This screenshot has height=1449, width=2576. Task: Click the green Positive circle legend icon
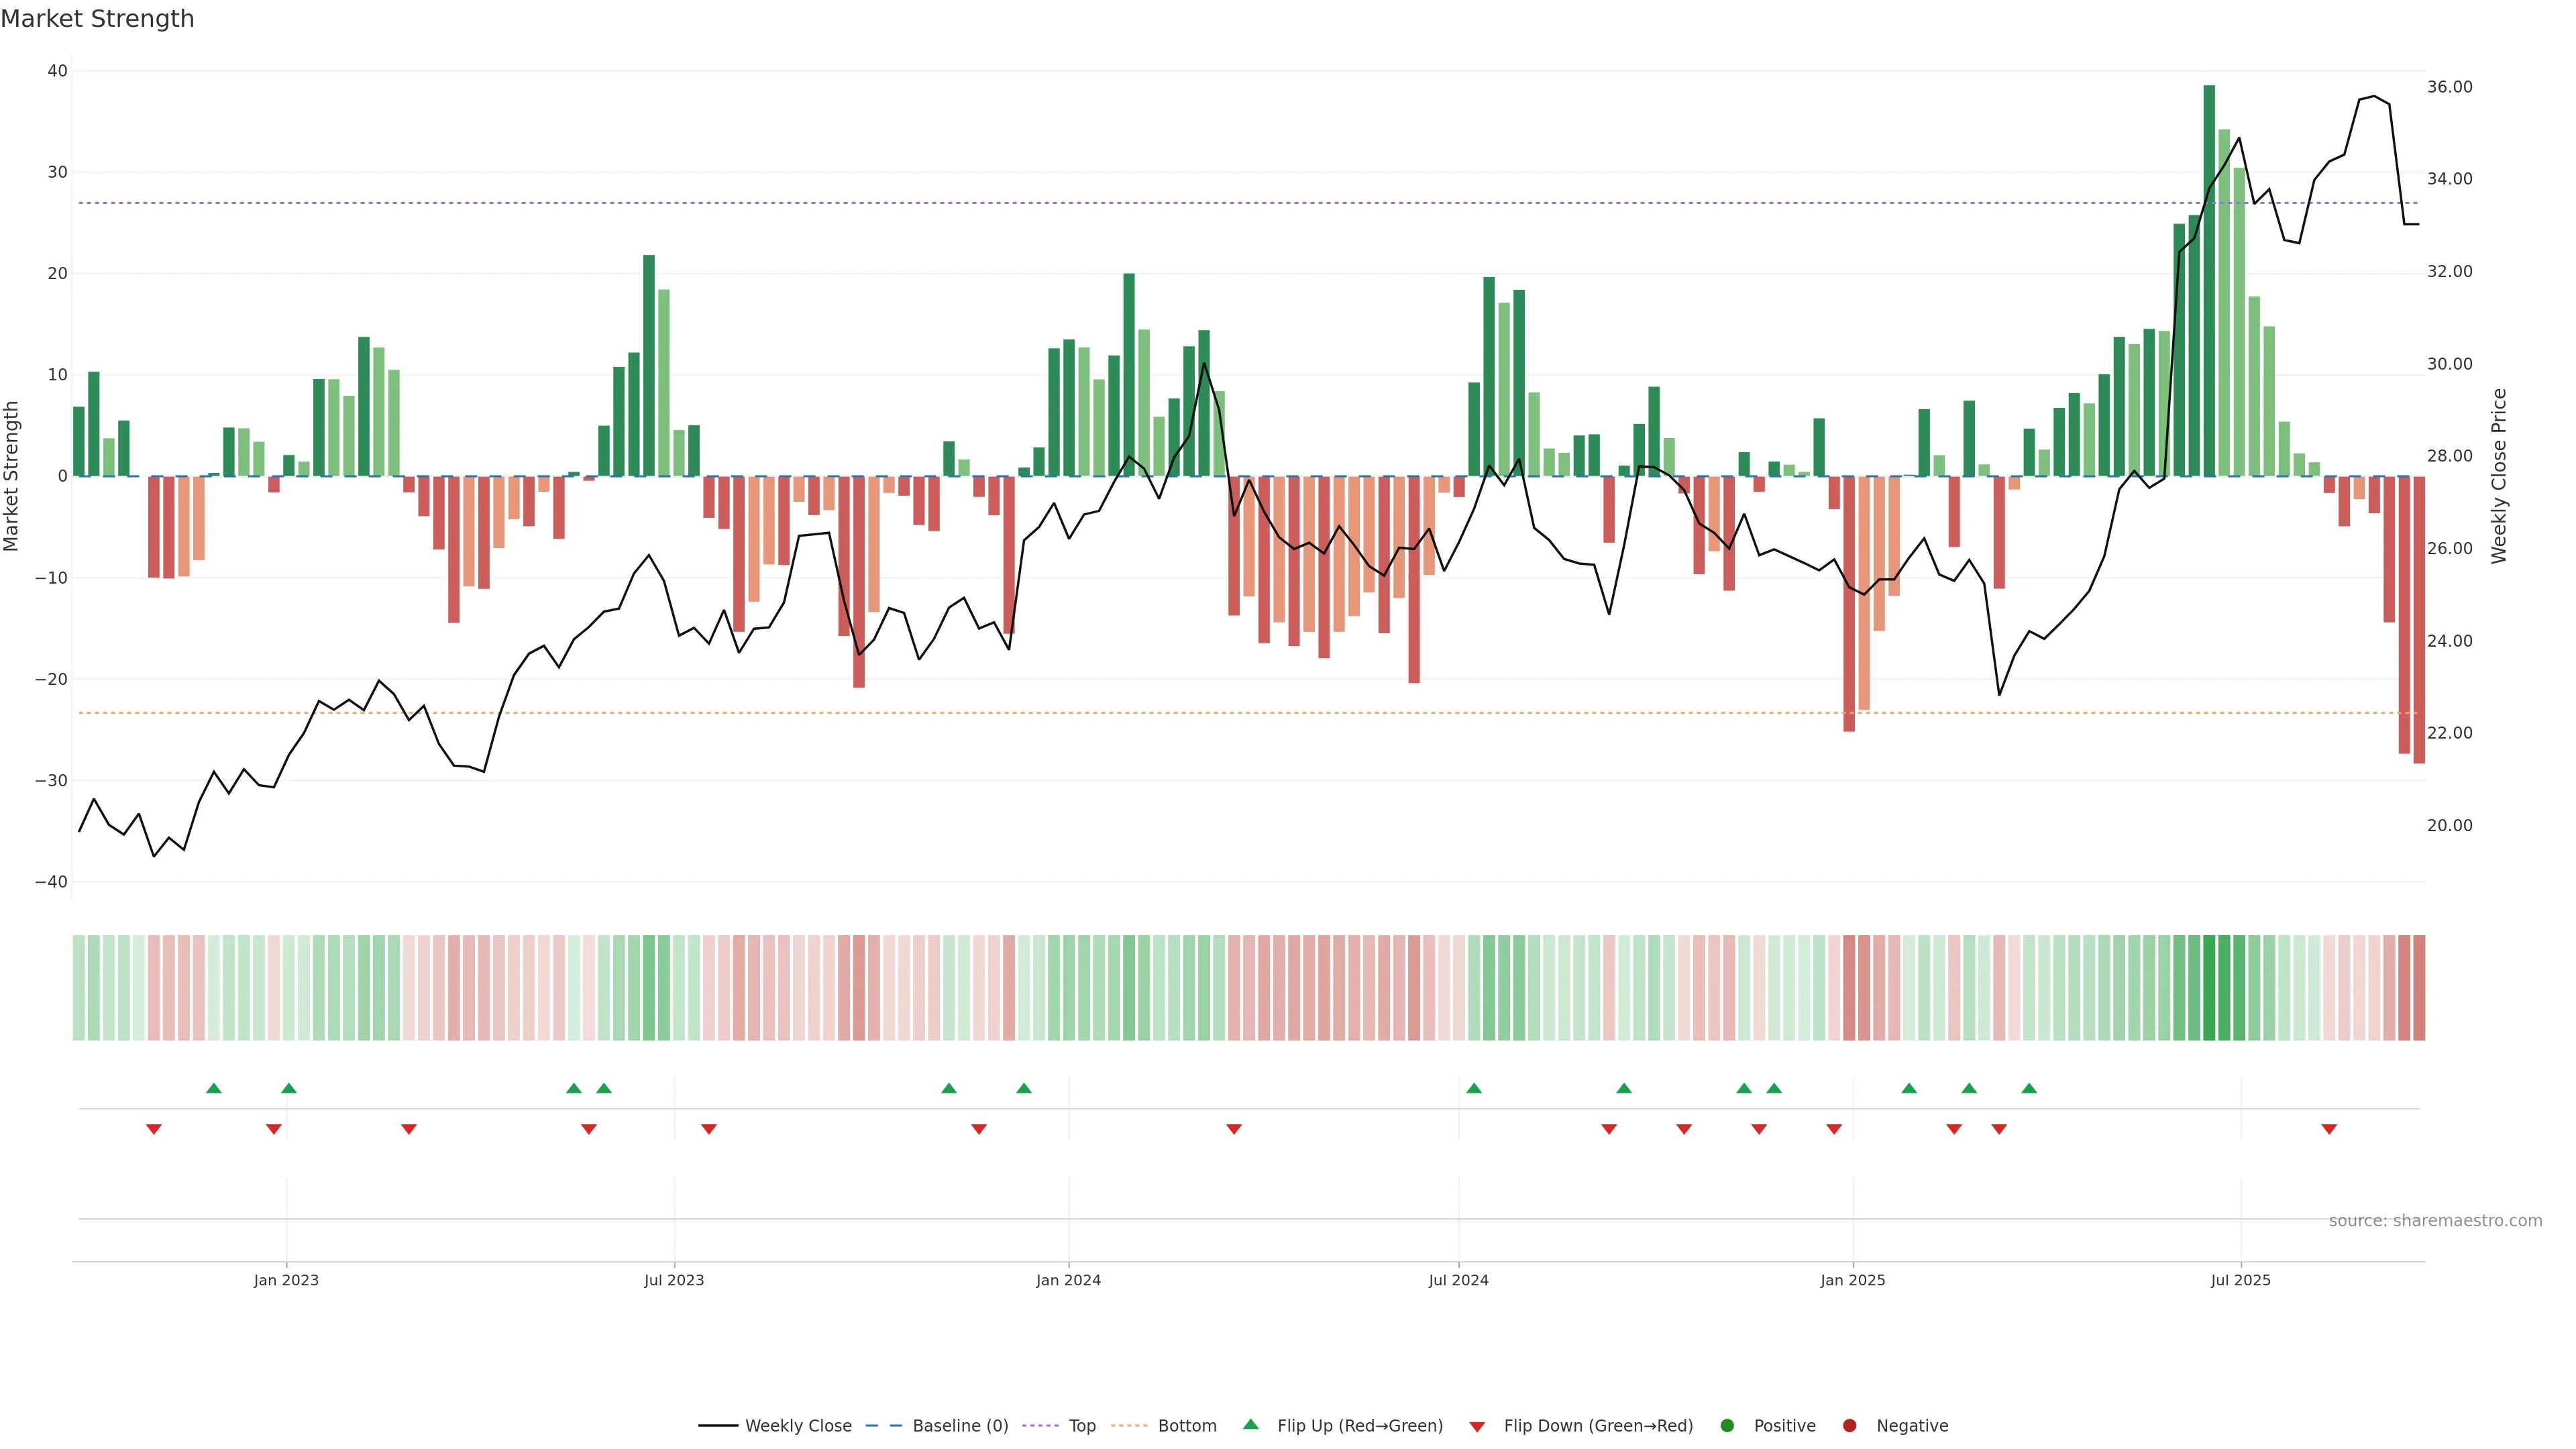click(1727, 1425)
